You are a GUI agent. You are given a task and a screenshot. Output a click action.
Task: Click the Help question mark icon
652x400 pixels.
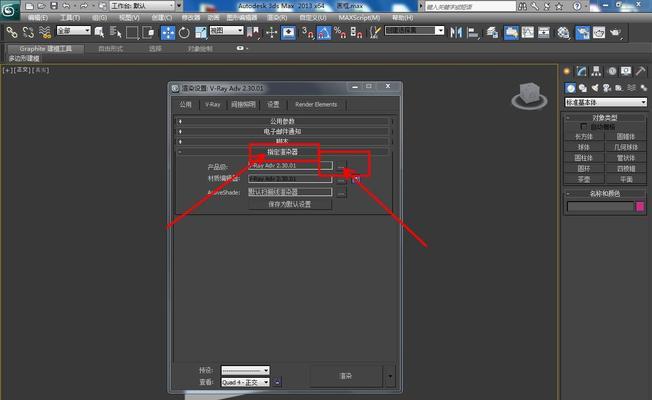tap(577, 6)
